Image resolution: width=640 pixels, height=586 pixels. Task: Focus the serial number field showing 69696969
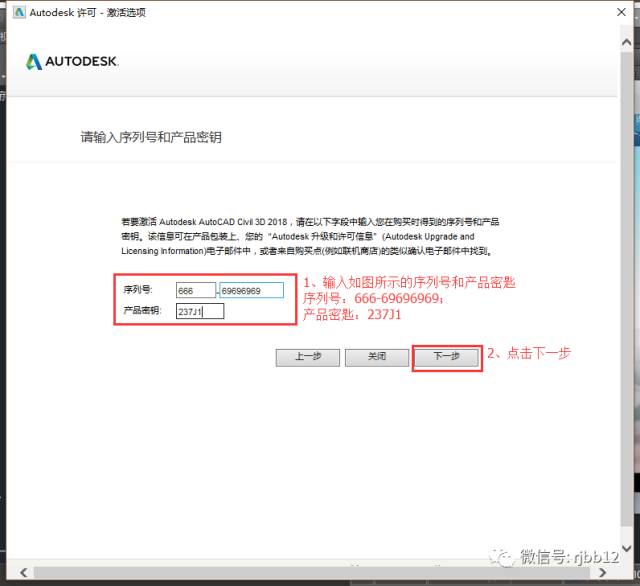pos(252,290)
